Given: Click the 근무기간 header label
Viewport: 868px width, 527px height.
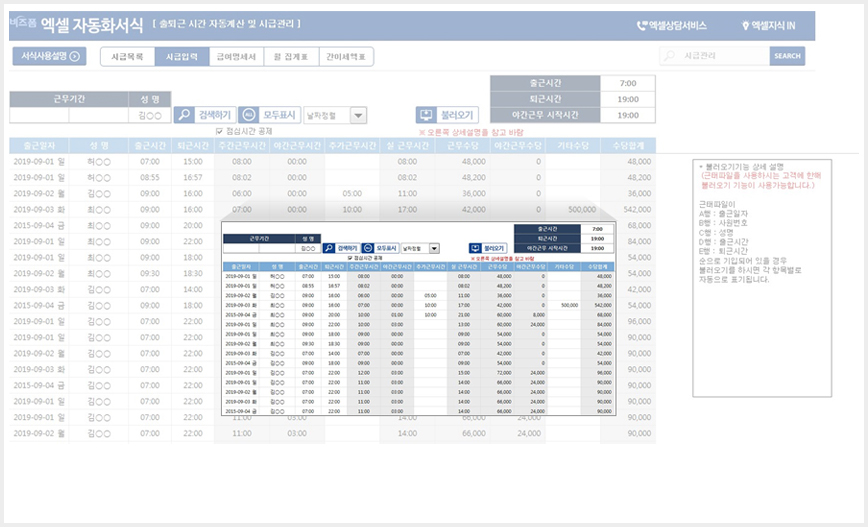Looking at the screenshot, I should (69, 99).
